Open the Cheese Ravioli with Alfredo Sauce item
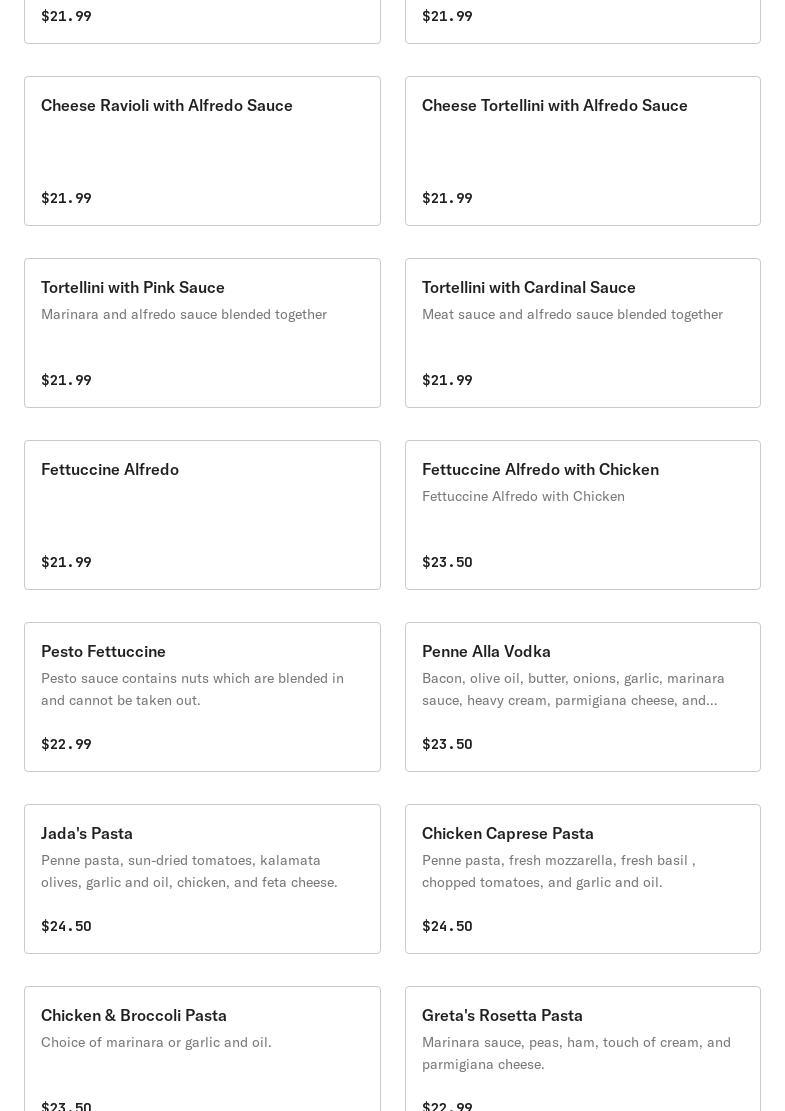 click(x=202, y=151)
